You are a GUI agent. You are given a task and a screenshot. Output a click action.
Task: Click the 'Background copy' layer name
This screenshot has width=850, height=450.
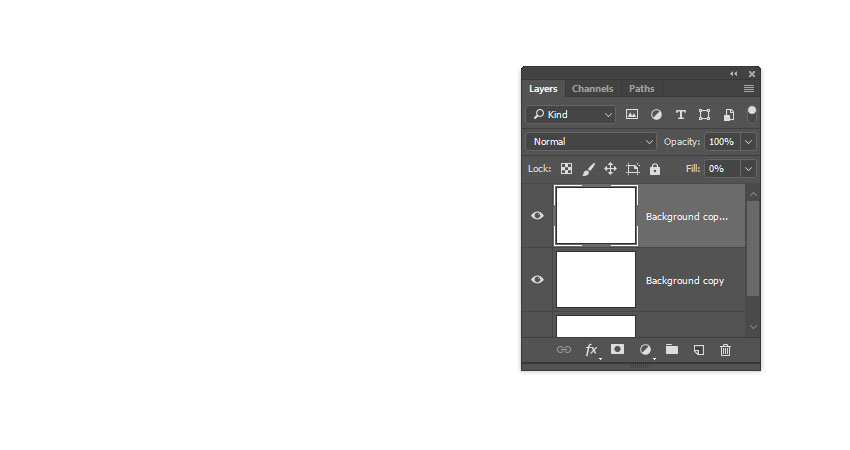tap(685, 280)
